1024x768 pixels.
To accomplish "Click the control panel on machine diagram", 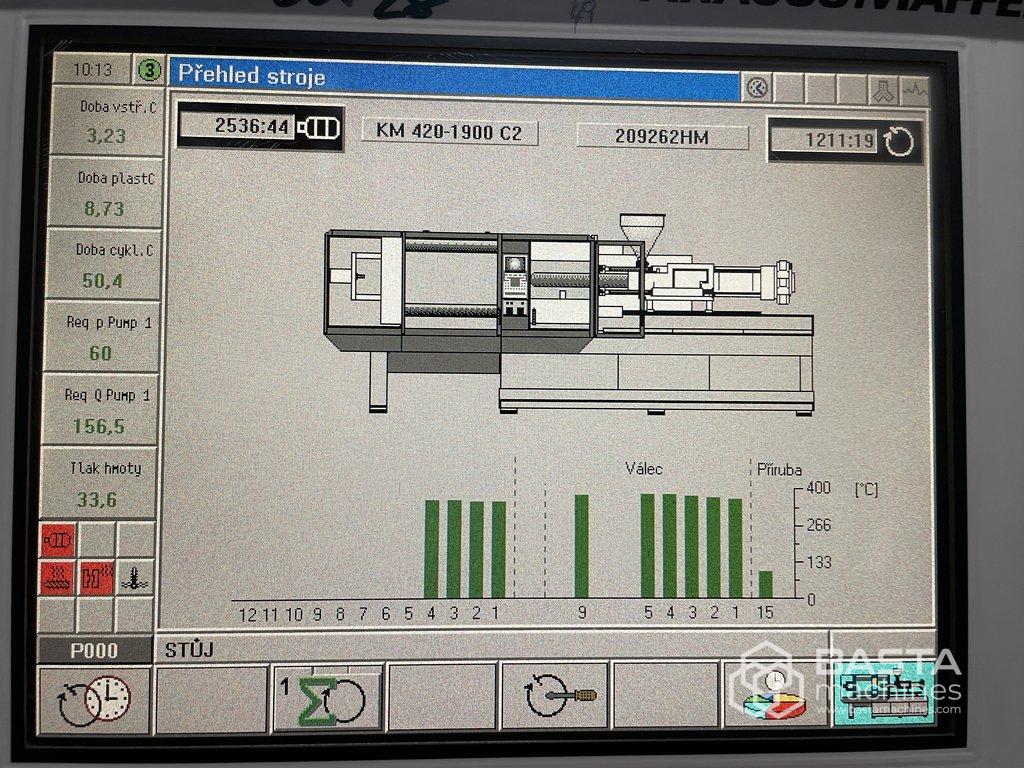I will [x=515, y=283].
